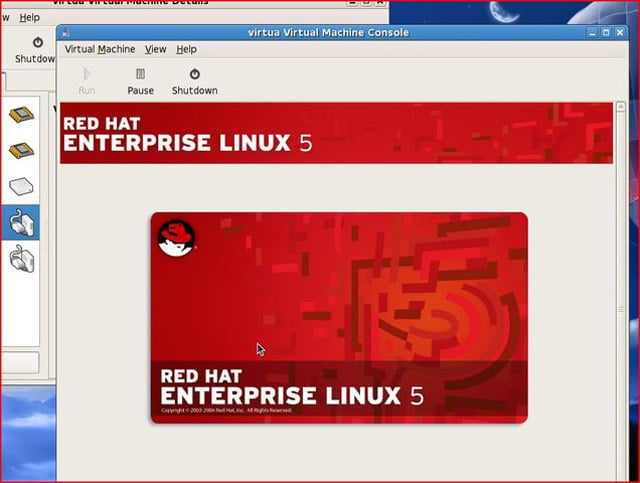The height and width of the screenshot is (483, 640).
Task: Close the Virtual Machine Console window
Action: [620, 33]
